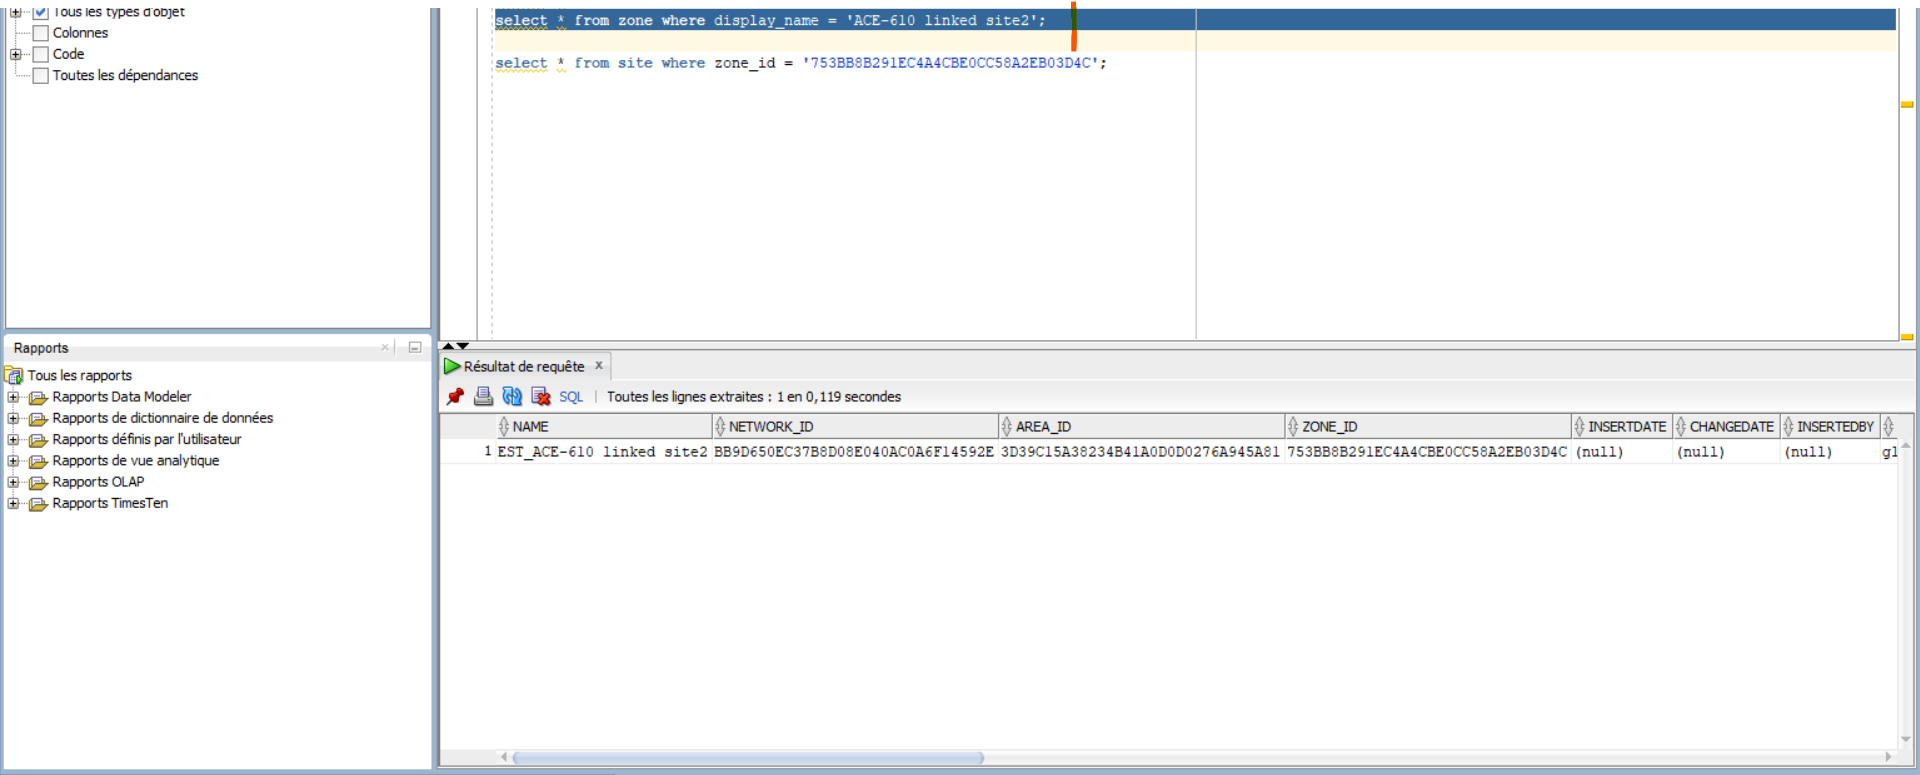
Task: Click the delete row icon
Action: tap(541, 397)
